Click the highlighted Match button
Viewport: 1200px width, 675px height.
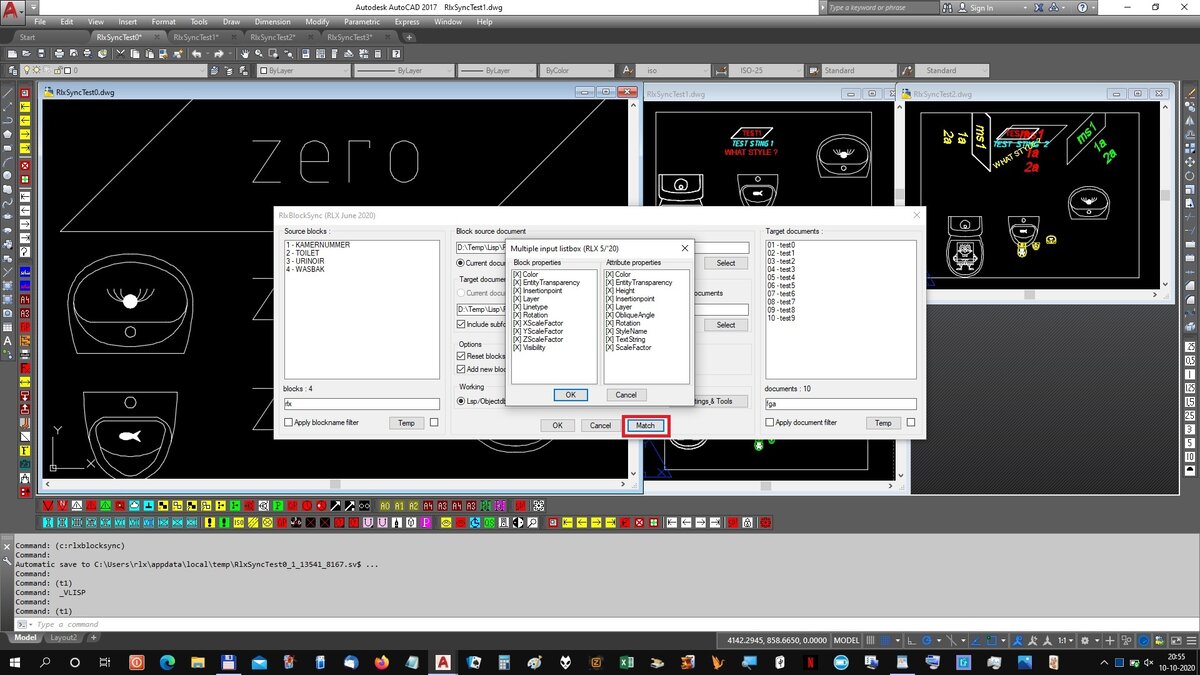(x=646, y=425)
